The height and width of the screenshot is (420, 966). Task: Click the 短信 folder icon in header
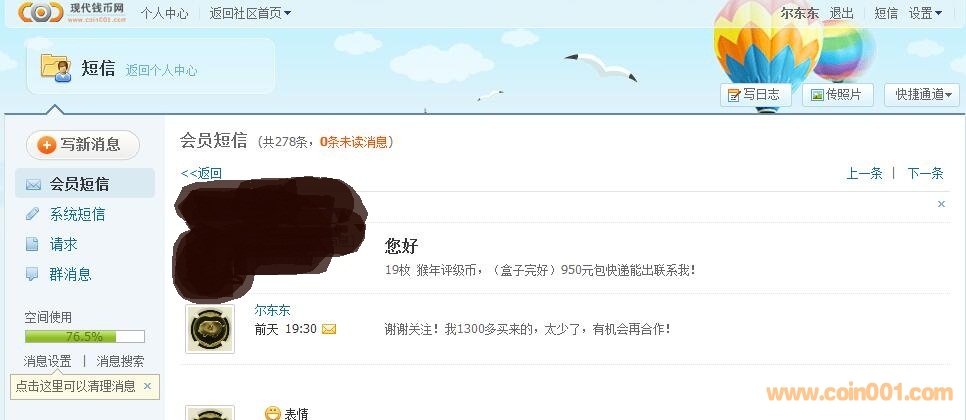click(x=55, y=68)
